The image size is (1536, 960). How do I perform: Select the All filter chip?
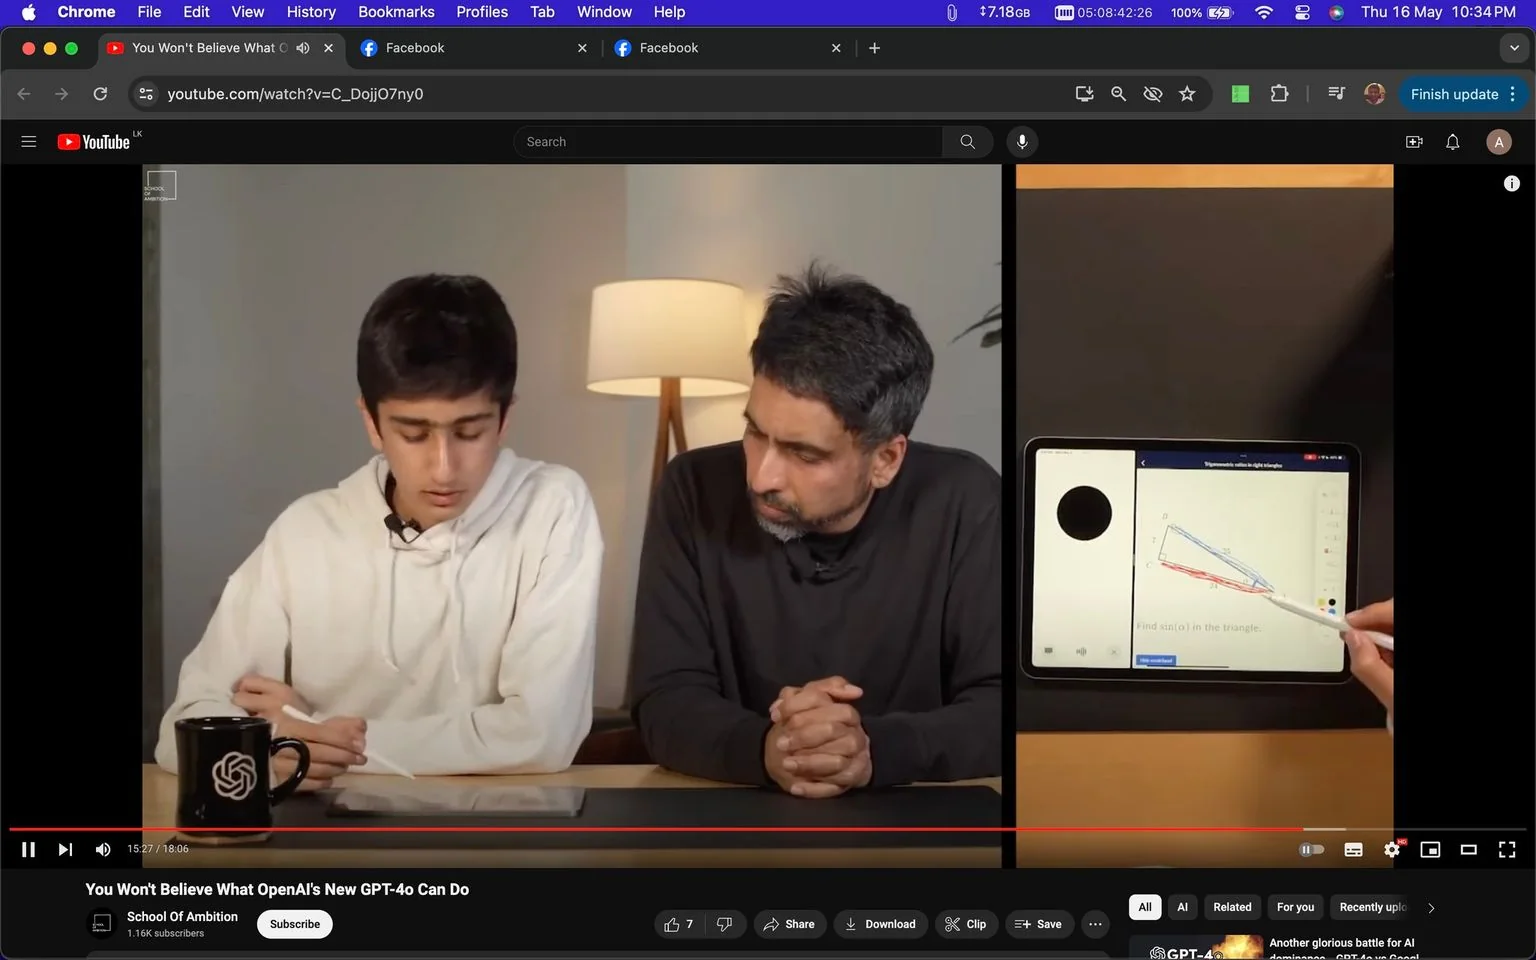point(1145,907)
